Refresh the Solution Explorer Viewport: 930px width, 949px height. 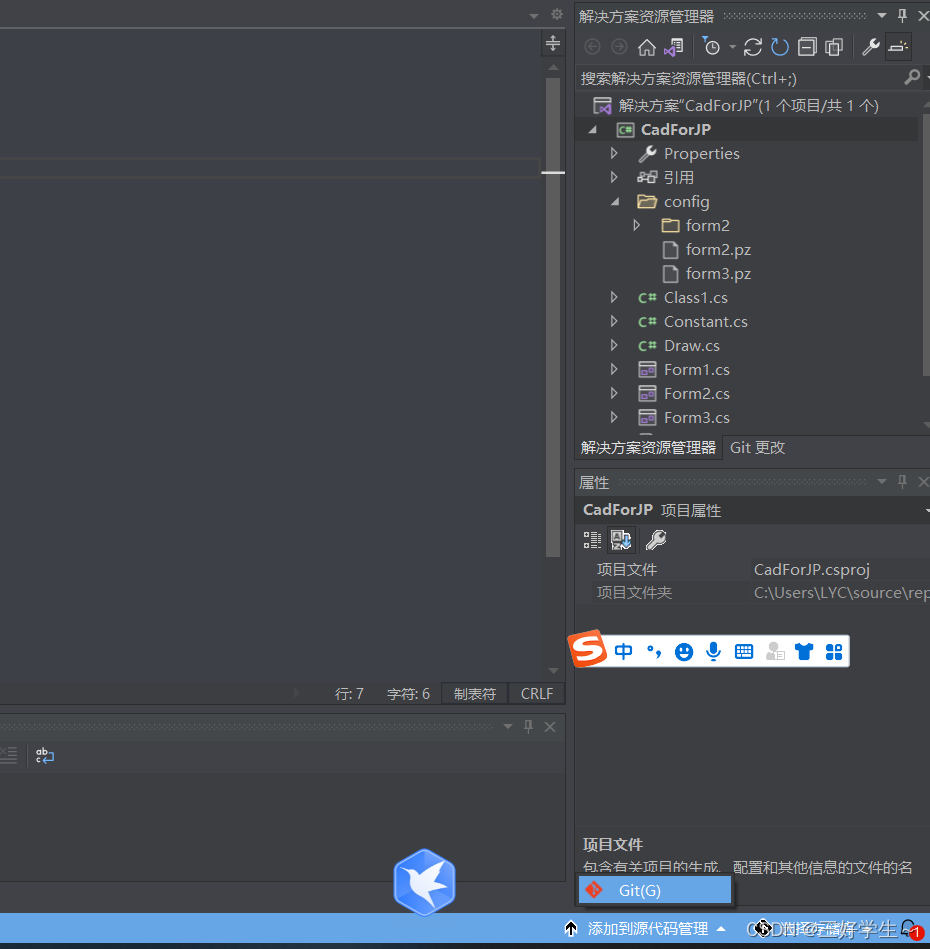(x=752, y=47)
